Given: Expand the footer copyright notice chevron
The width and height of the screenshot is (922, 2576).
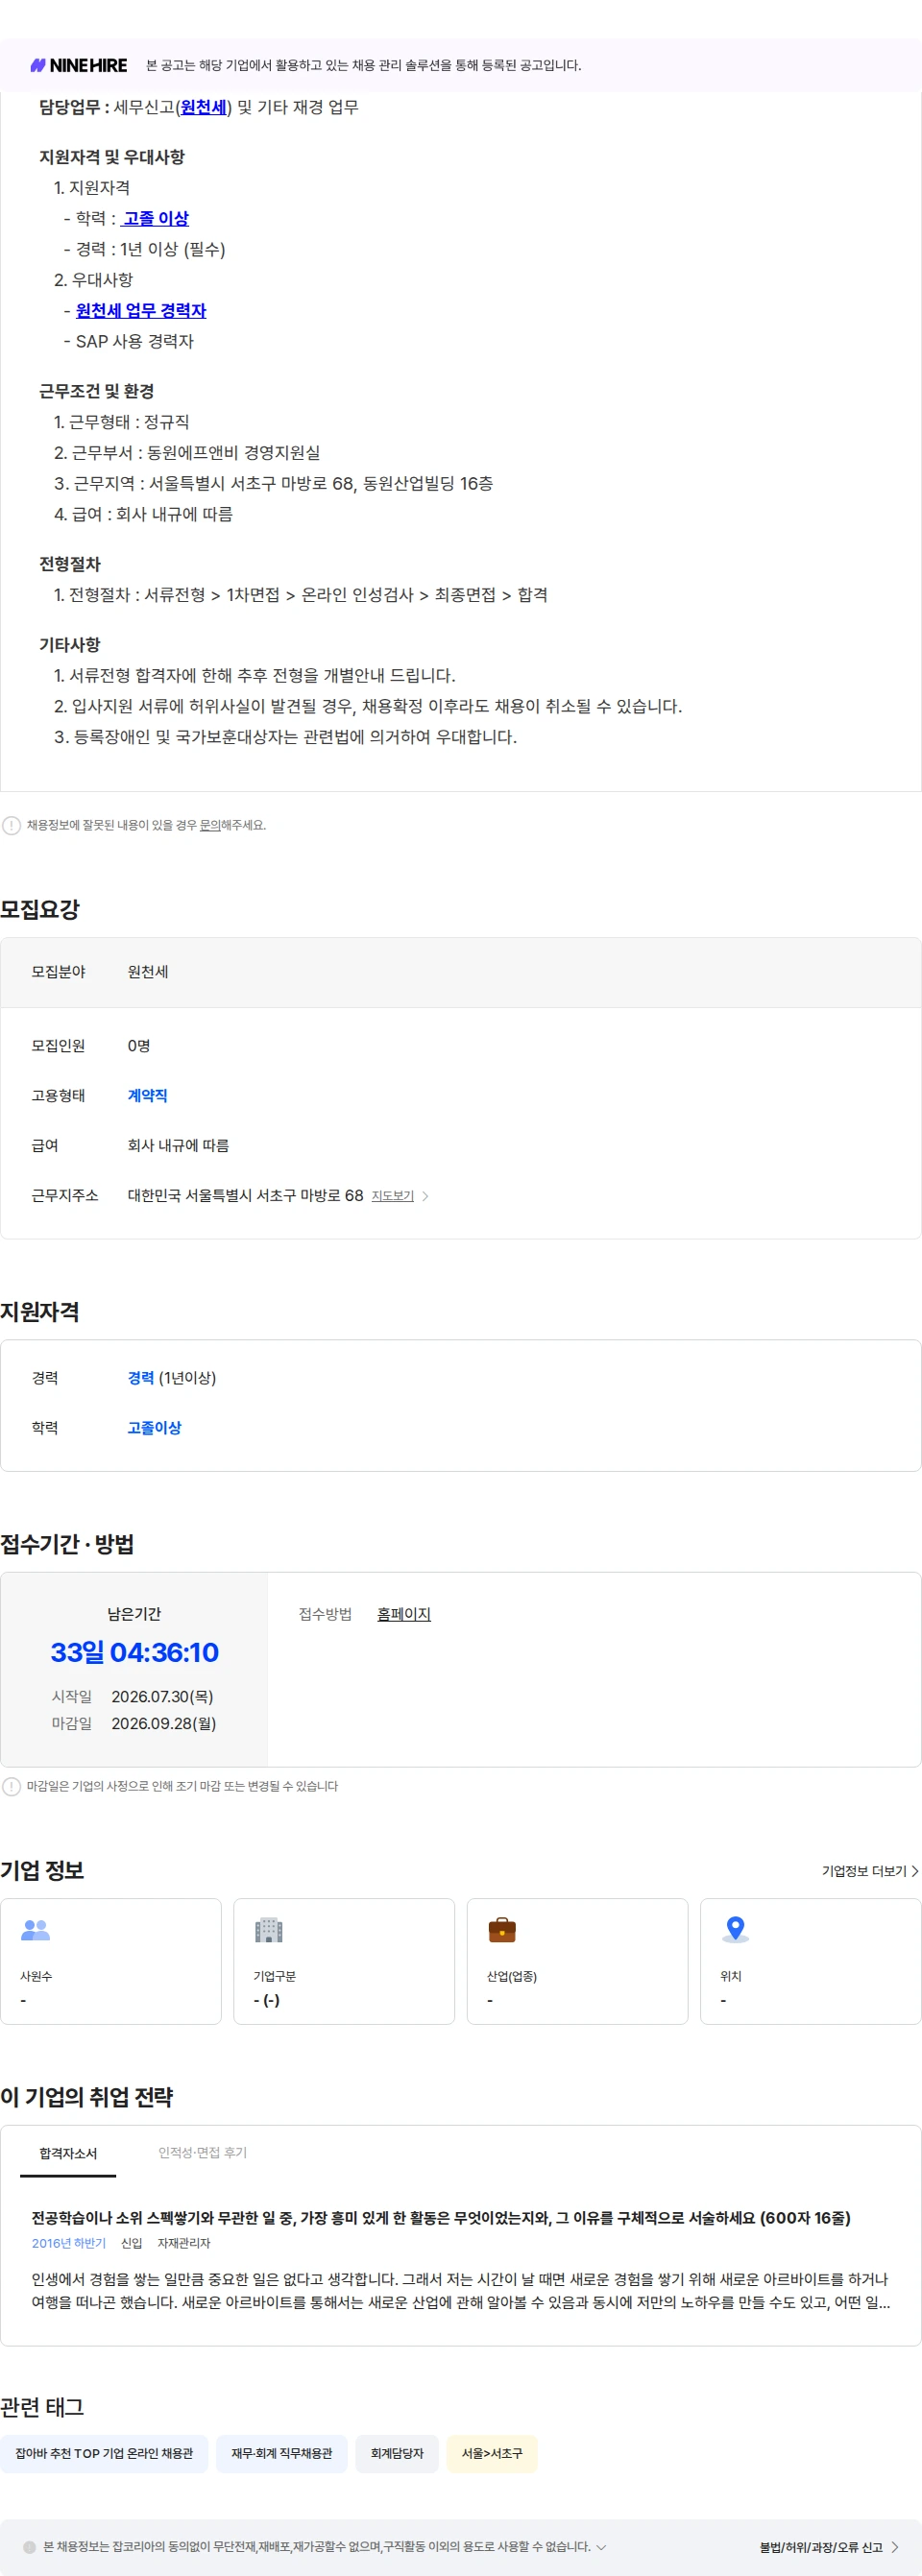Looking at the screenshot, I should click(601, 2547).
